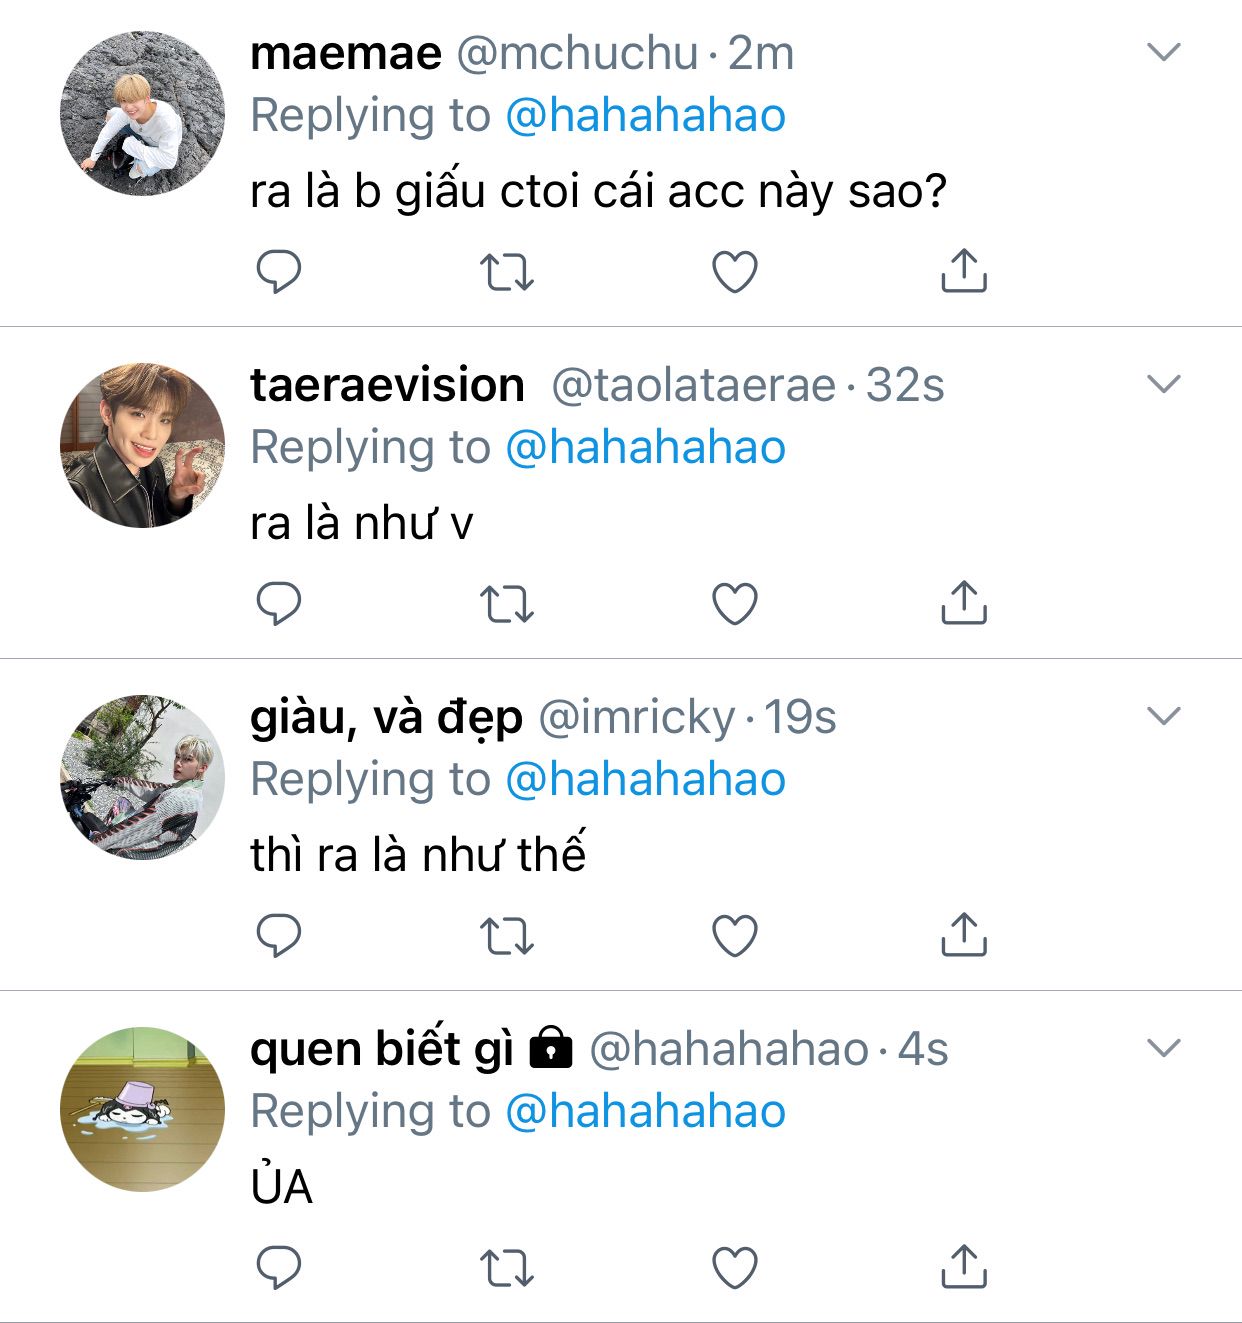Reply to taeraevision's tweet

point(279,604)
